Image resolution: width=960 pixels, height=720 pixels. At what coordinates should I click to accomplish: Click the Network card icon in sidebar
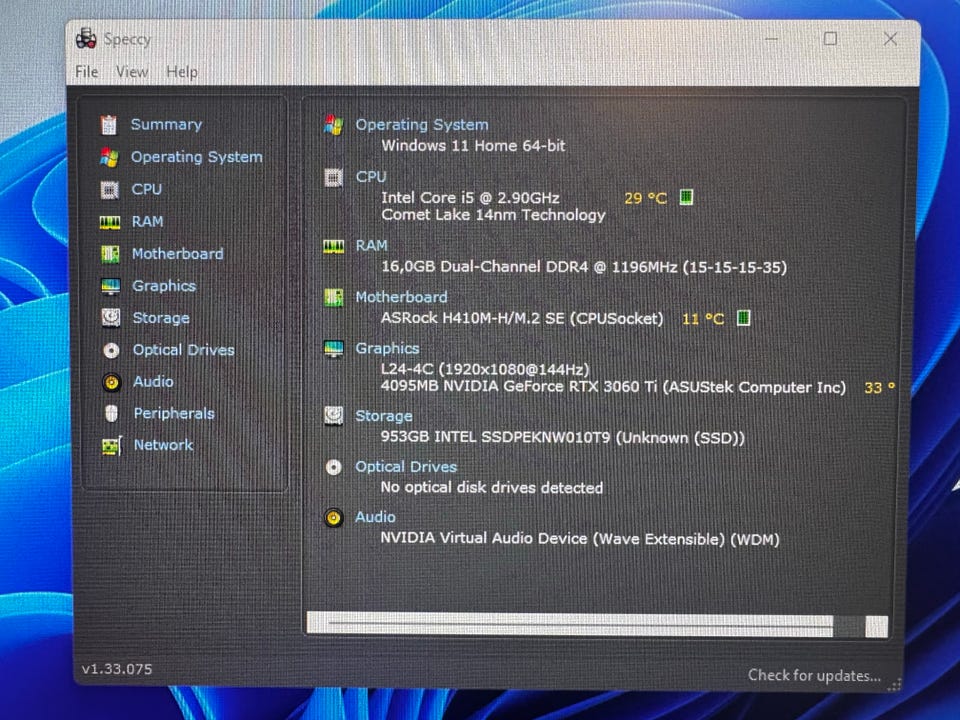point(111,446)
